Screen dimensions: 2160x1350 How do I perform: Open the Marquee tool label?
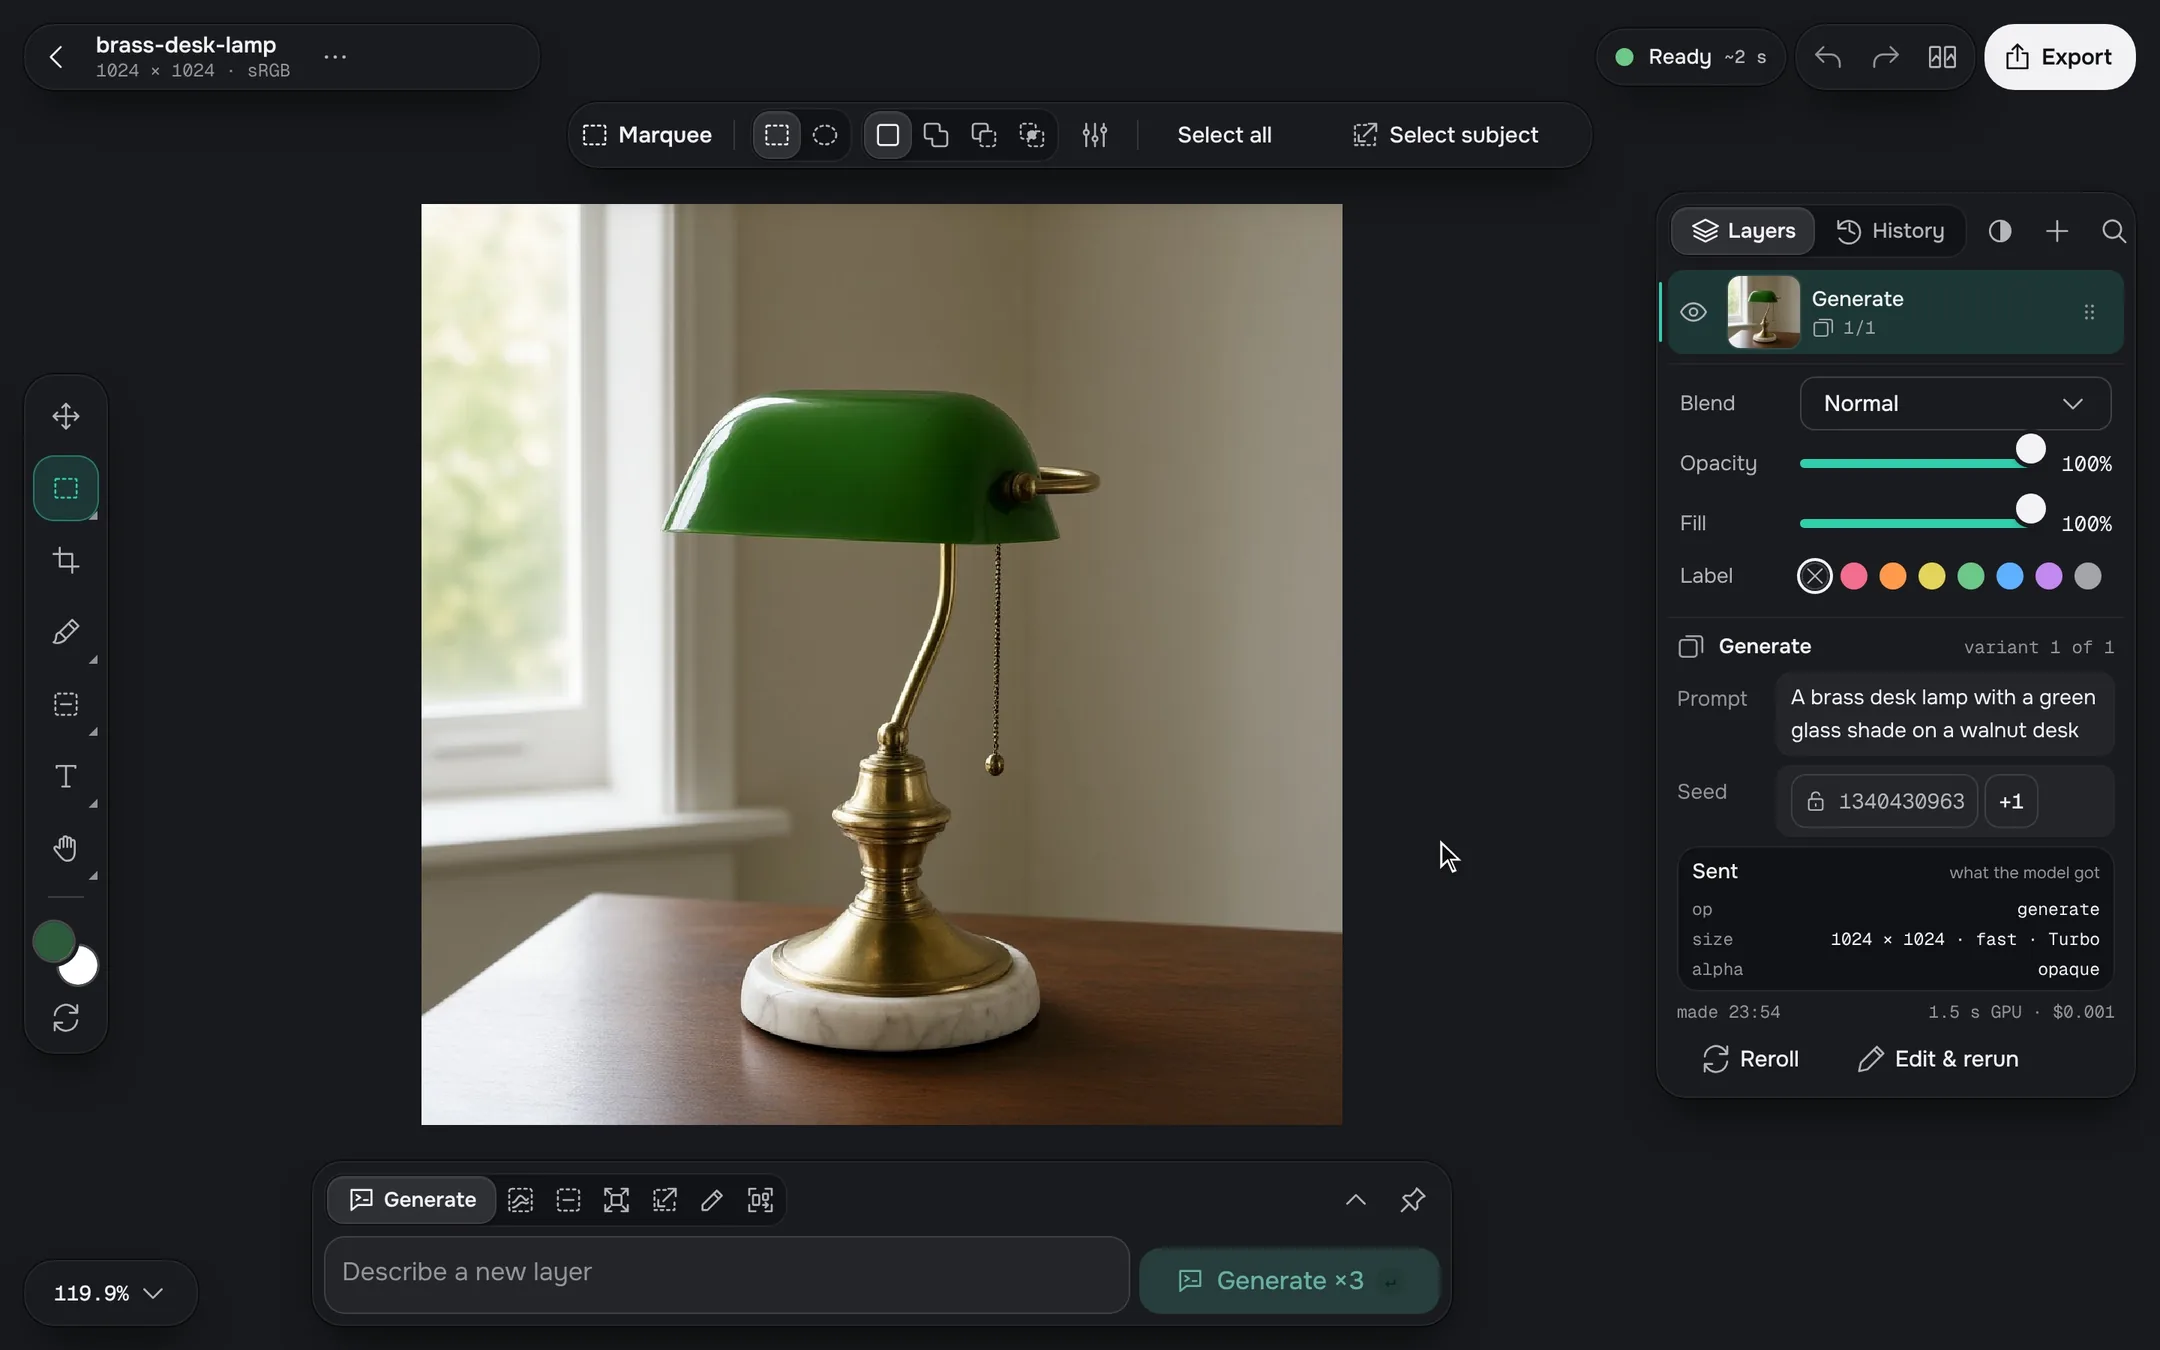647,135
